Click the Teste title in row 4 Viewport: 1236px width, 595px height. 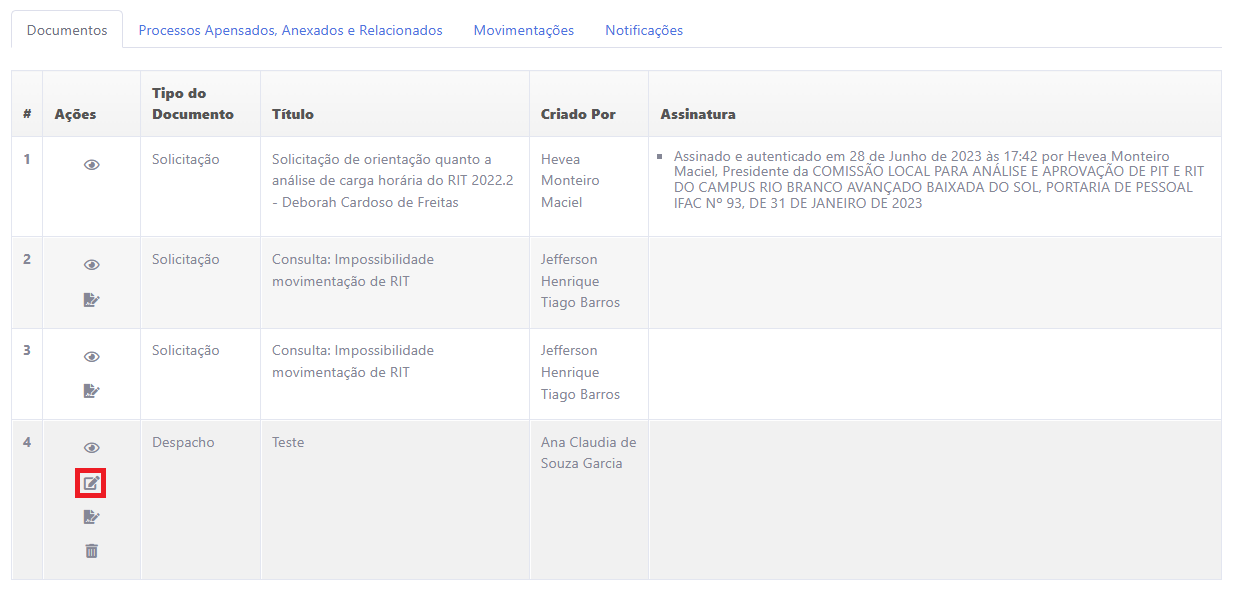[x=288, y=442]
